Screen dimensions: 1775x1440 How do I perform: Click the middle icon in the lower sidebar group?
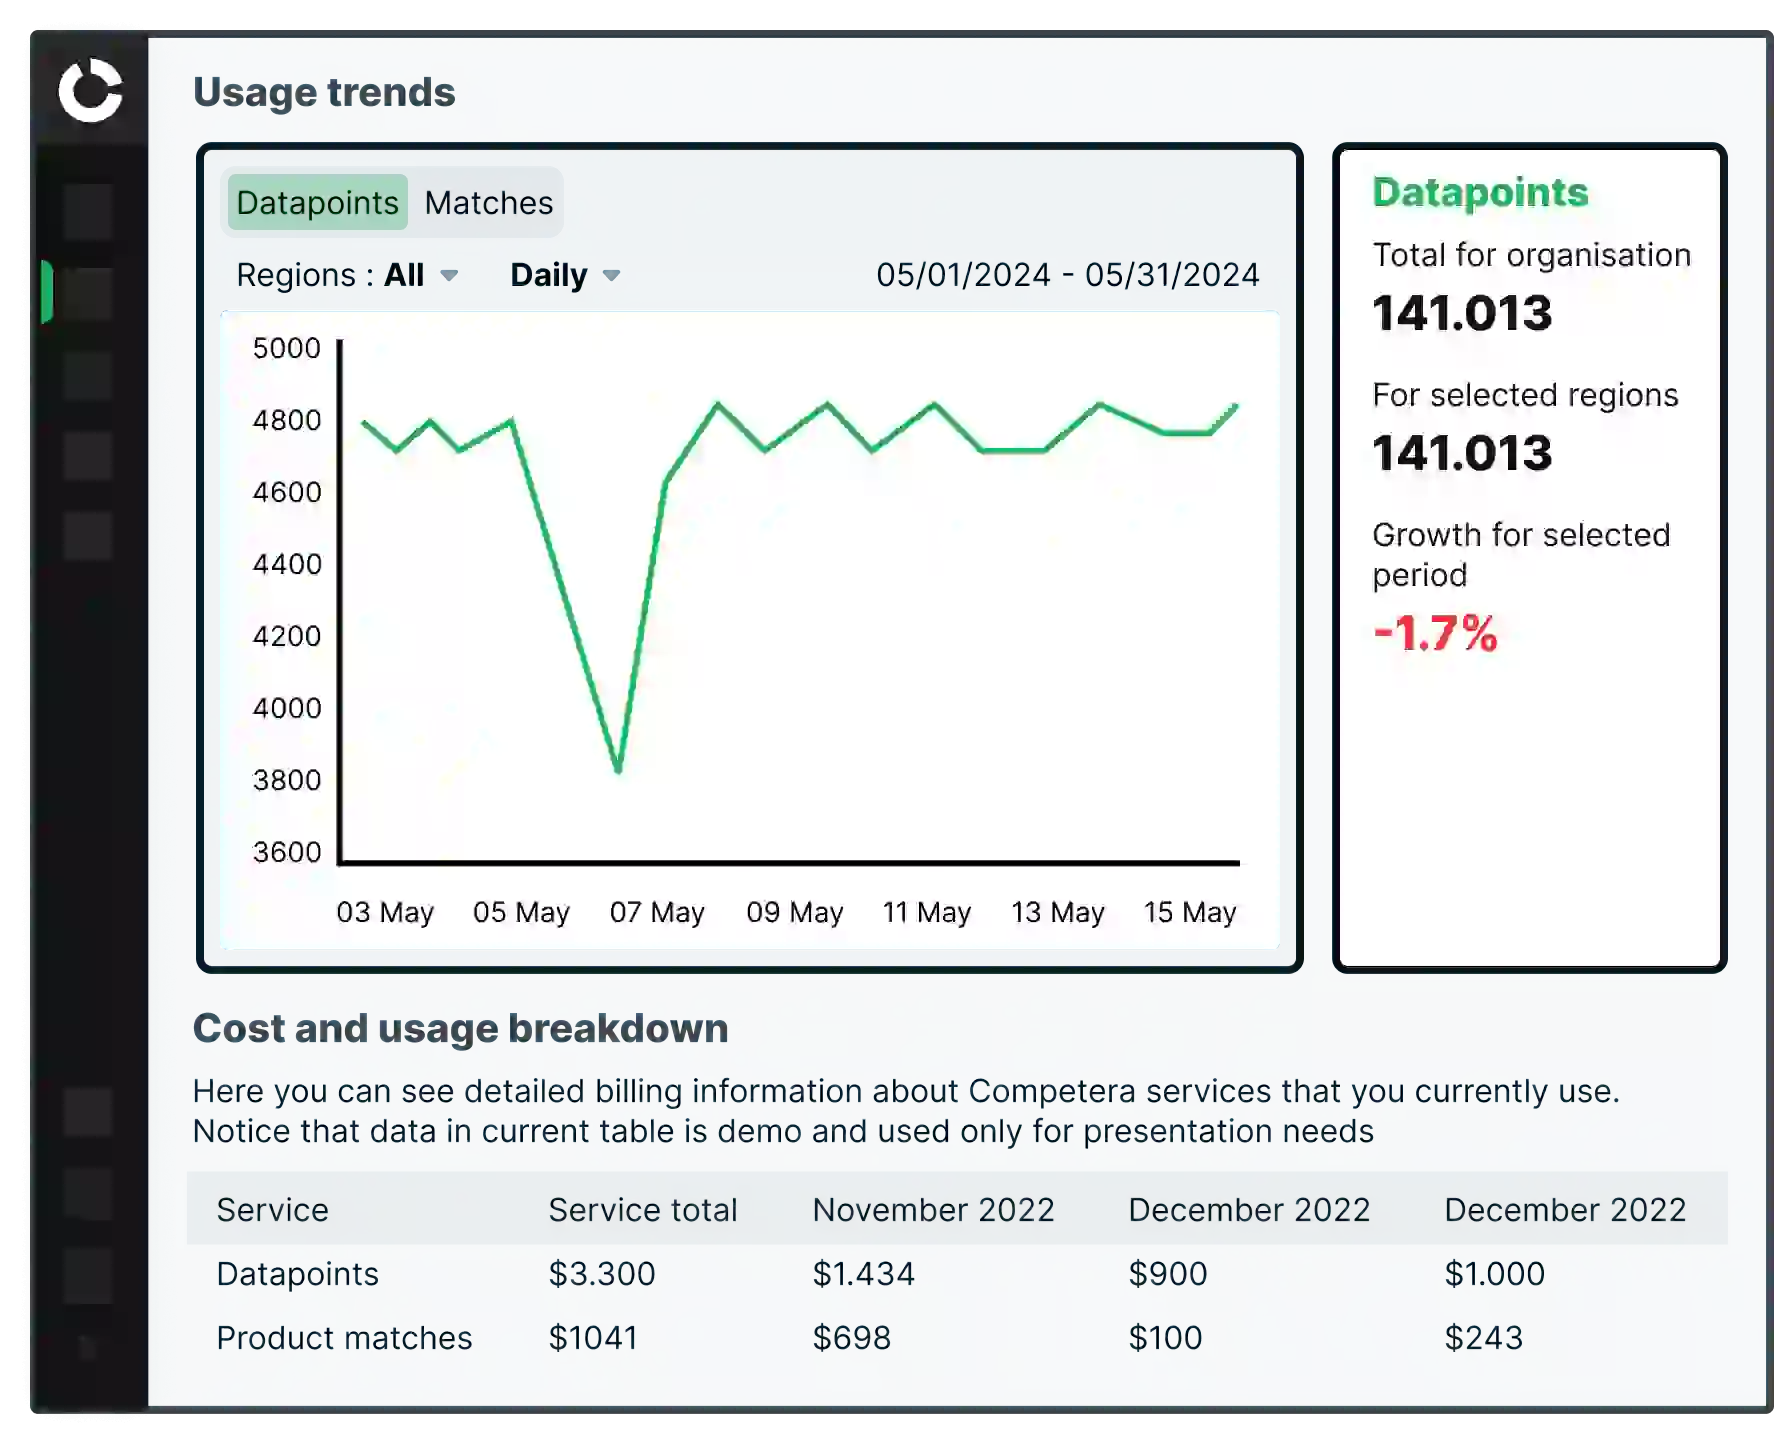coord(88,1194)
